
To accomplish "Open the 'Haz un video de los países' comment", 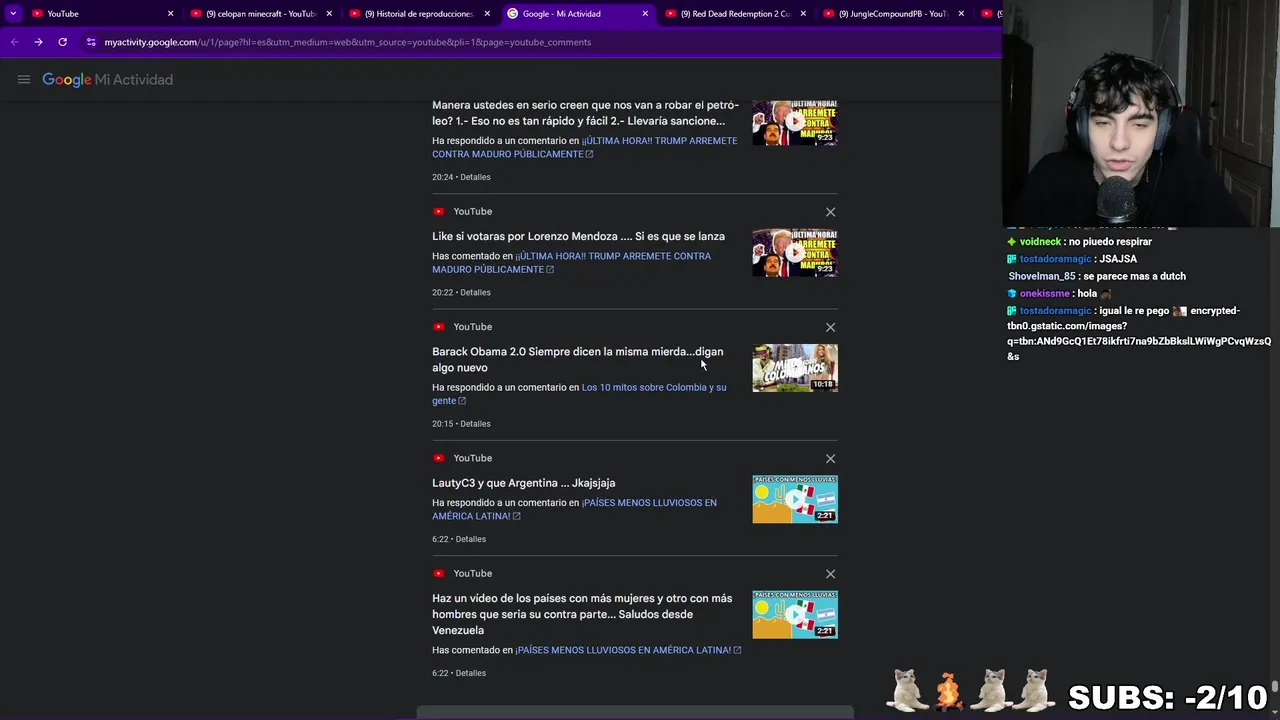I will coord(582,614).
